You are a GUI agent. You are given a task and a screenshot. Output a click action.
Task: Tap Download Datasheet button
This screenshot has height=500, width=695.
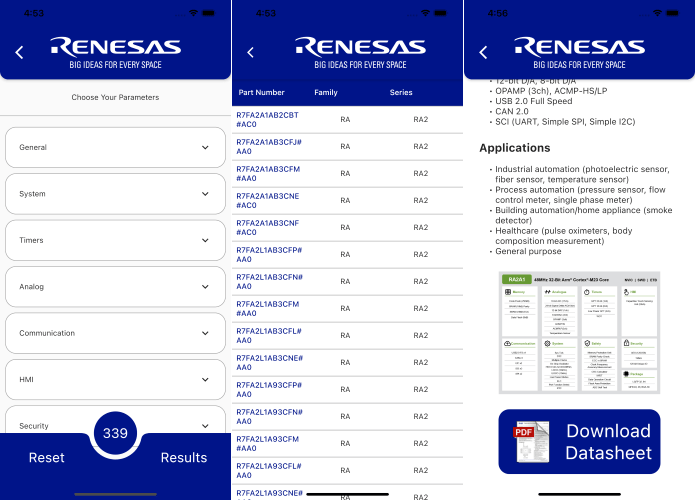point(579,441)
